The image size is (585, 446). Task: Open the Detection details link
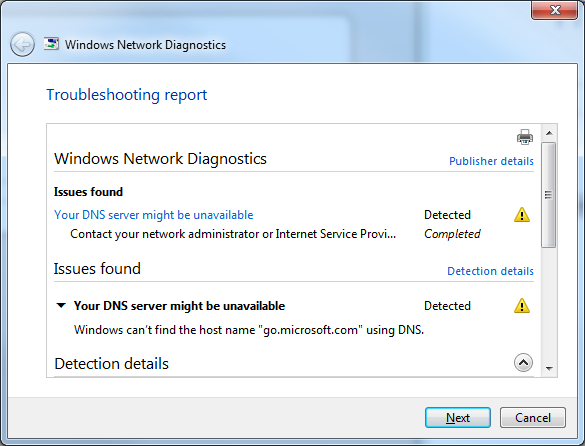(x=490, y=271)
